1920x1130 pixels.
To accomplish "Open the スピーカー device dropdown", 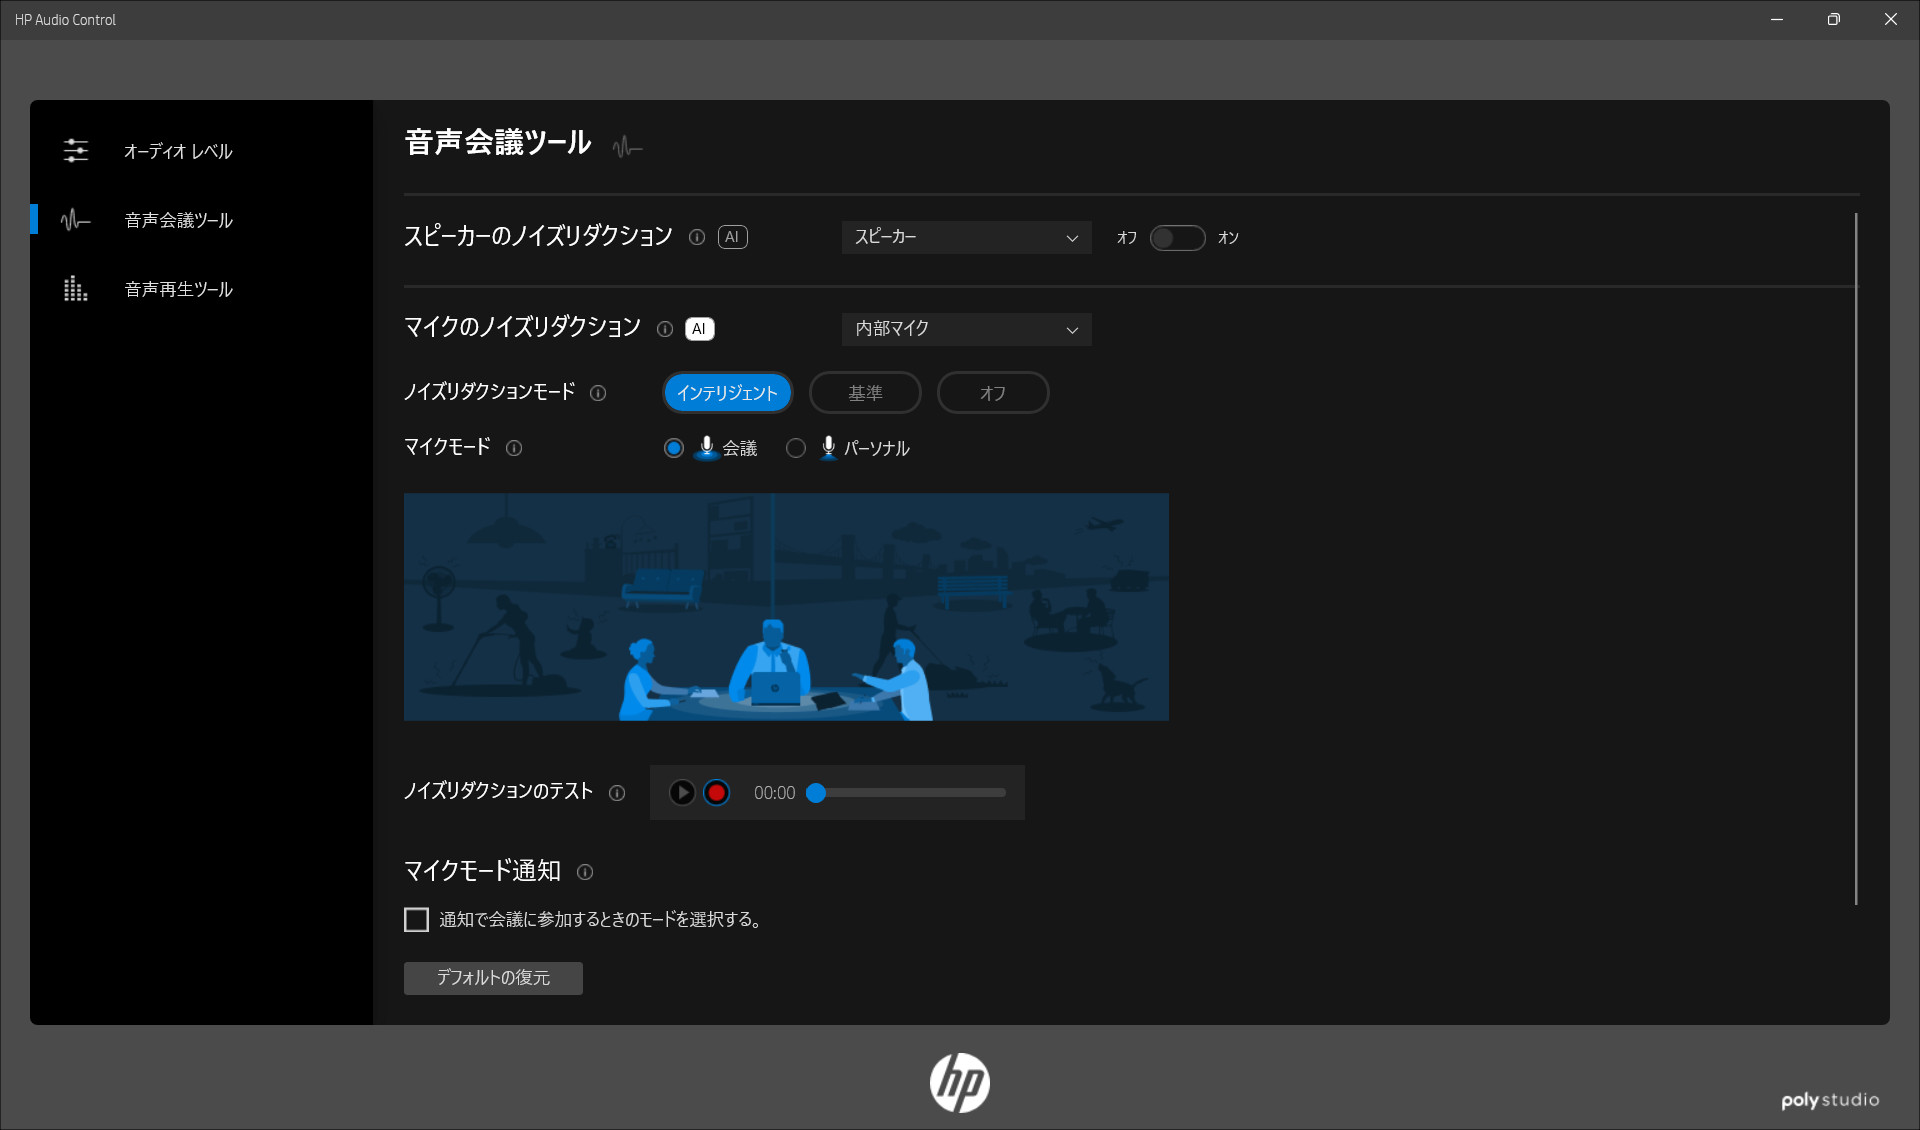I will [x=965, y=237].
